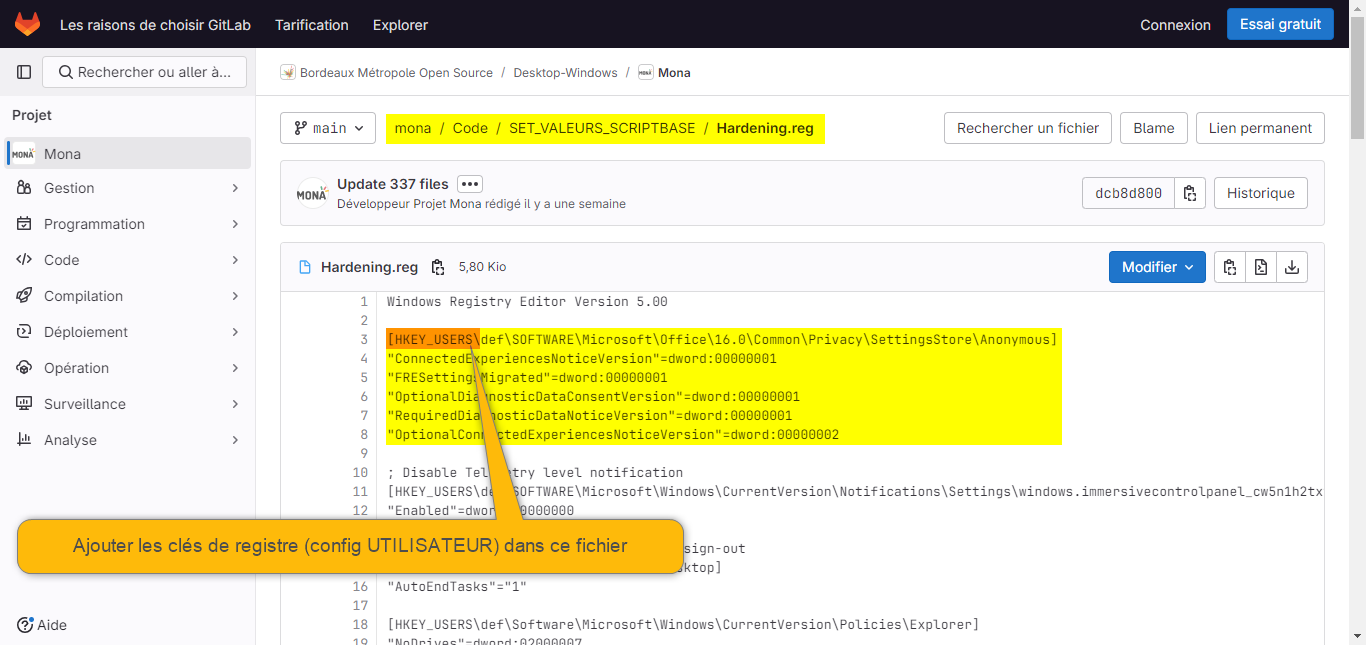Click the Blame button
The image size is (1366, 645).
[x=1154, y=128]
